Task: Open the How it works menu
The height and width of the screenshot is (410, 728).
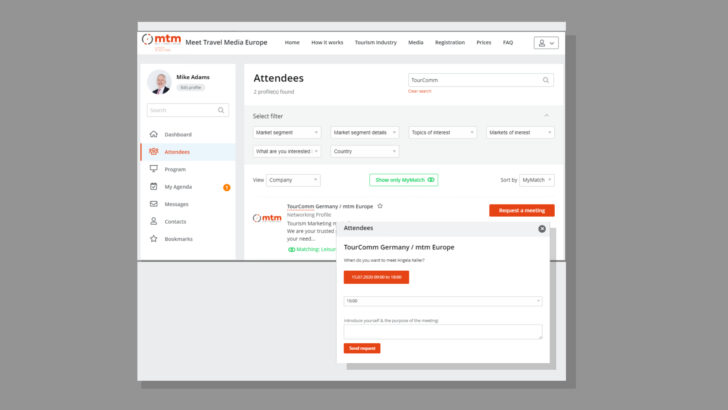Action: click(327, 43)
